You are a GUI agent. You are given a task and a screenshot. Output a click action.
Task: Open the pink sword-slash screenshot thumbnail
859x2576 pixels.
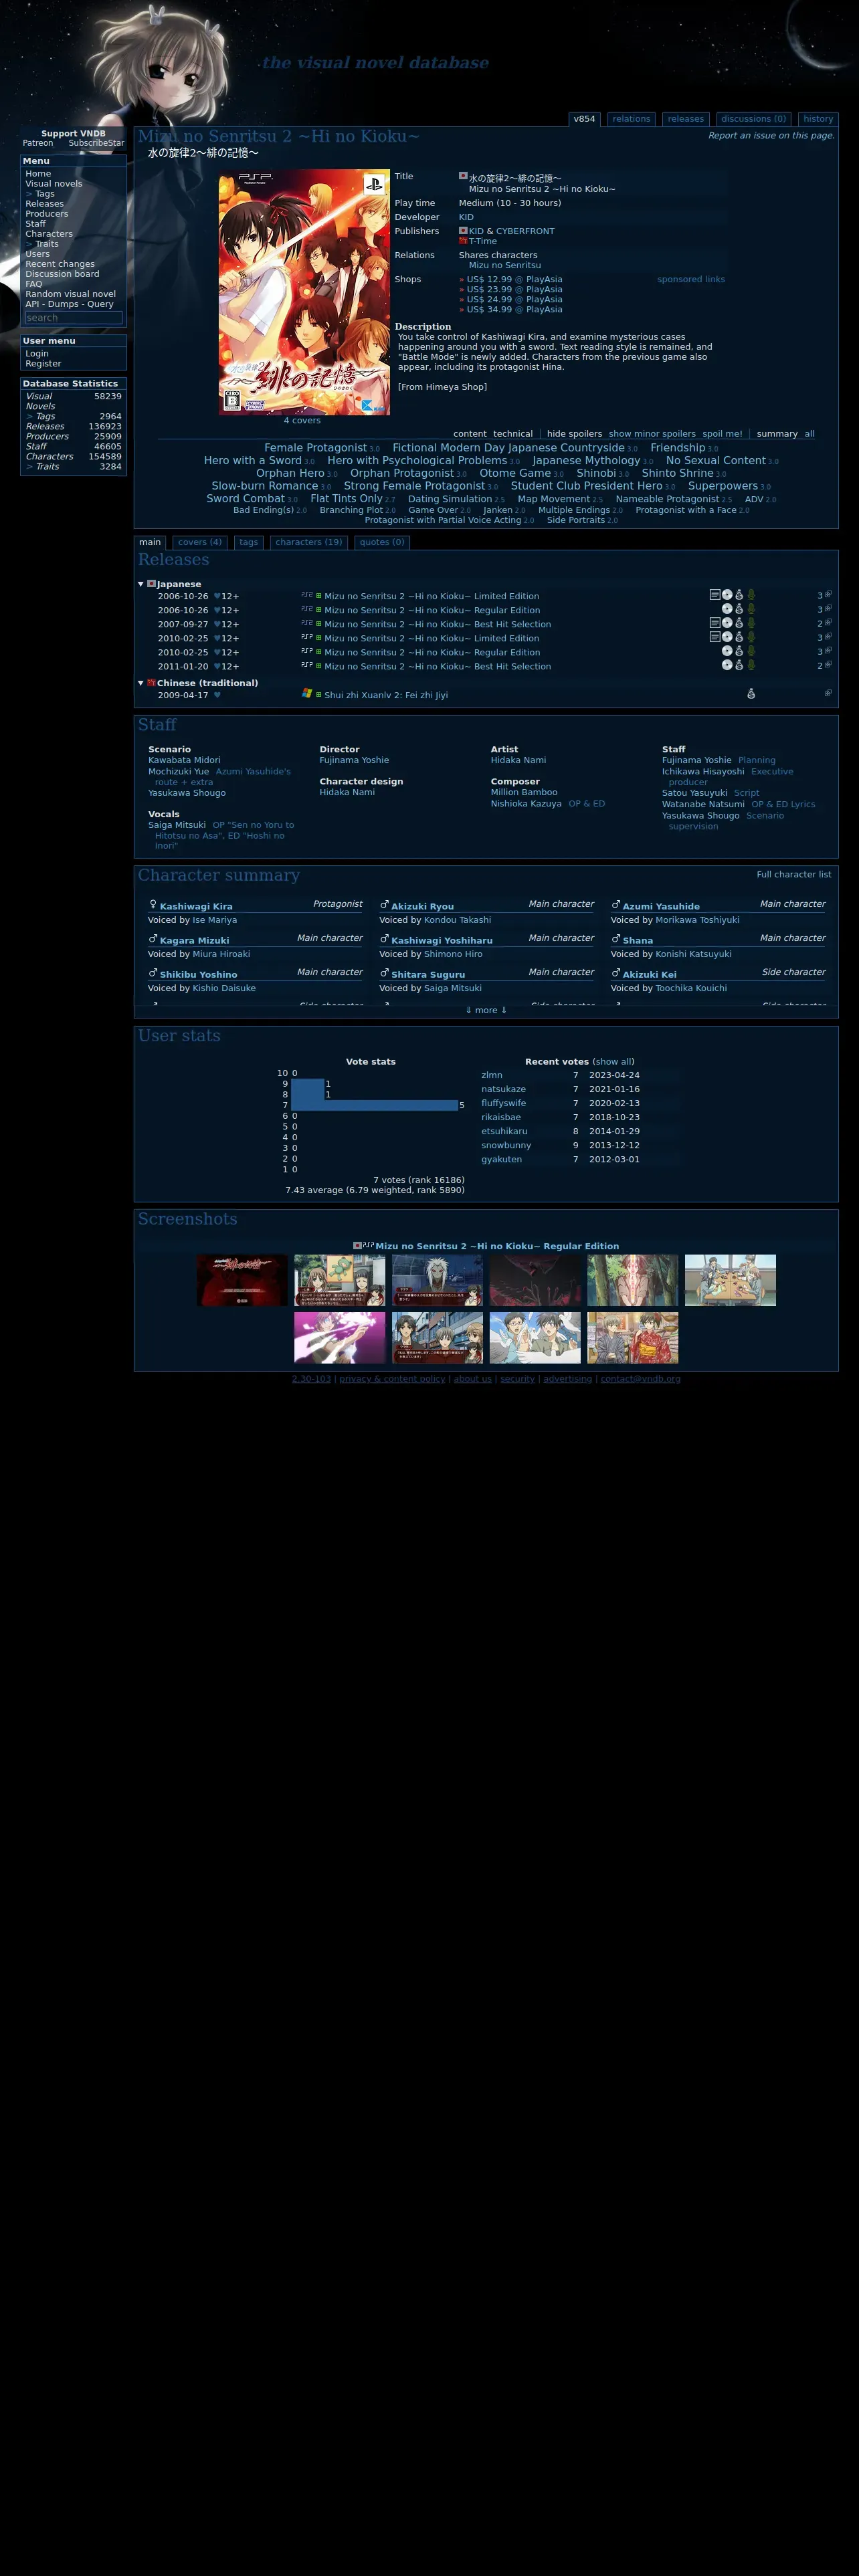pyautogui.click(x=340, y=1337)
